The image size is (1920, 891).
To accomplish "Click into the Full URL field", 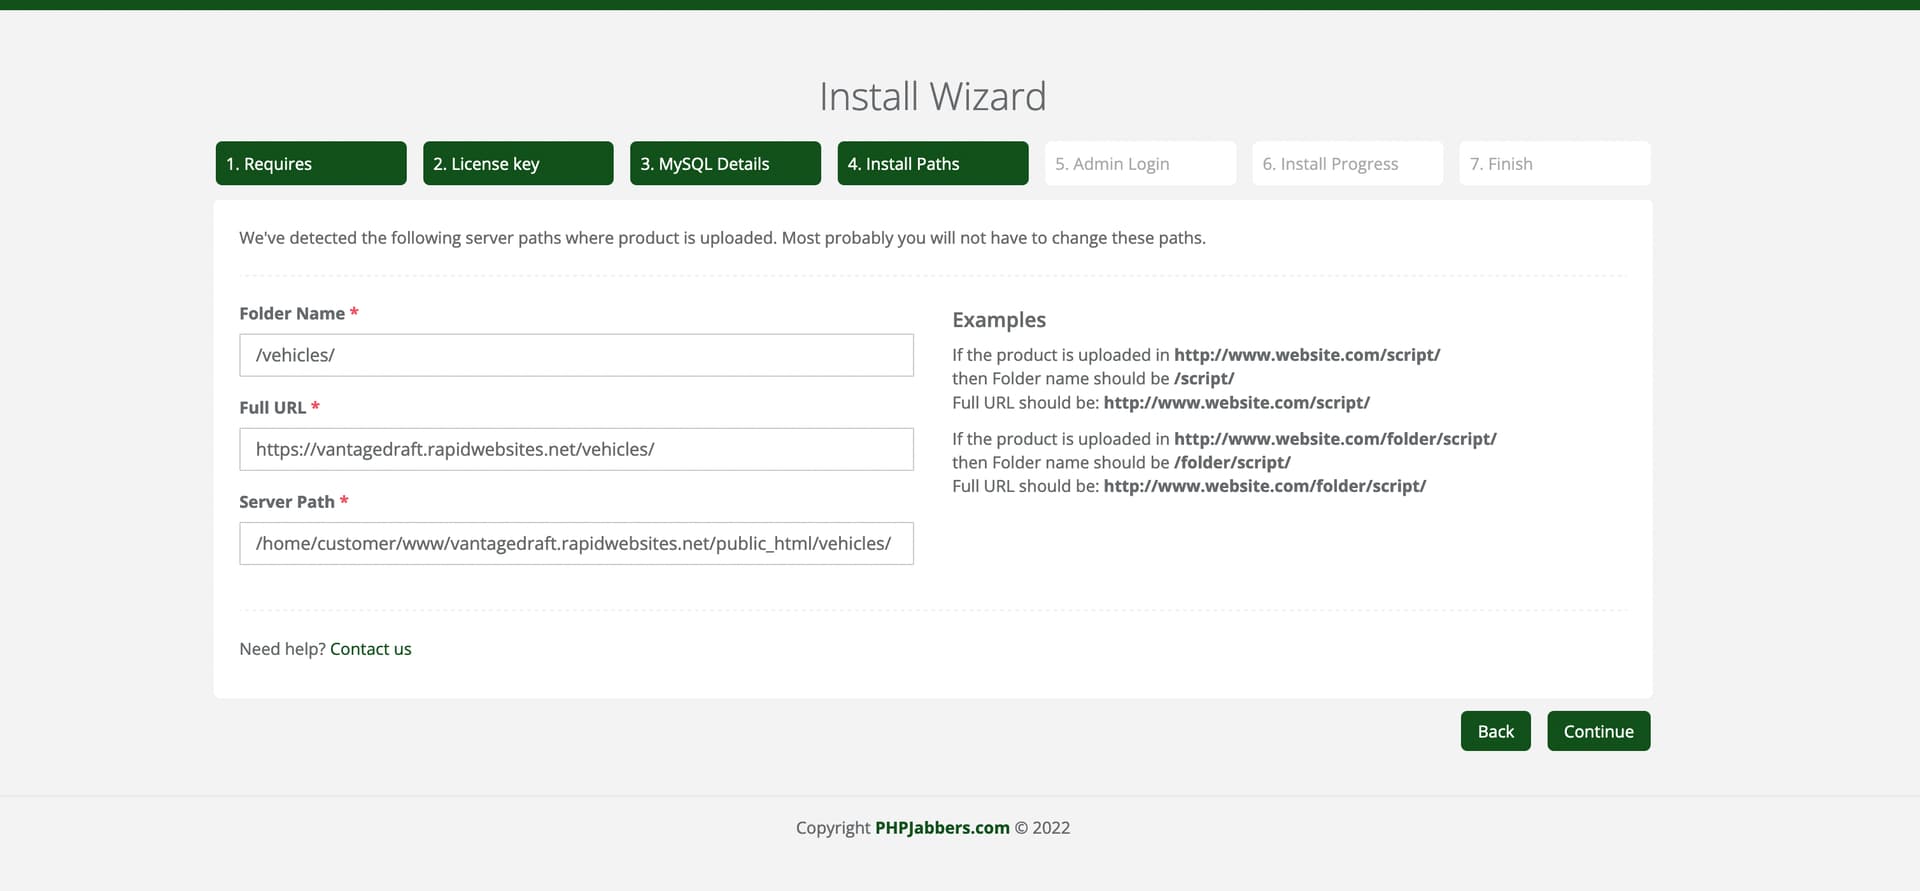I will point(576,449).
